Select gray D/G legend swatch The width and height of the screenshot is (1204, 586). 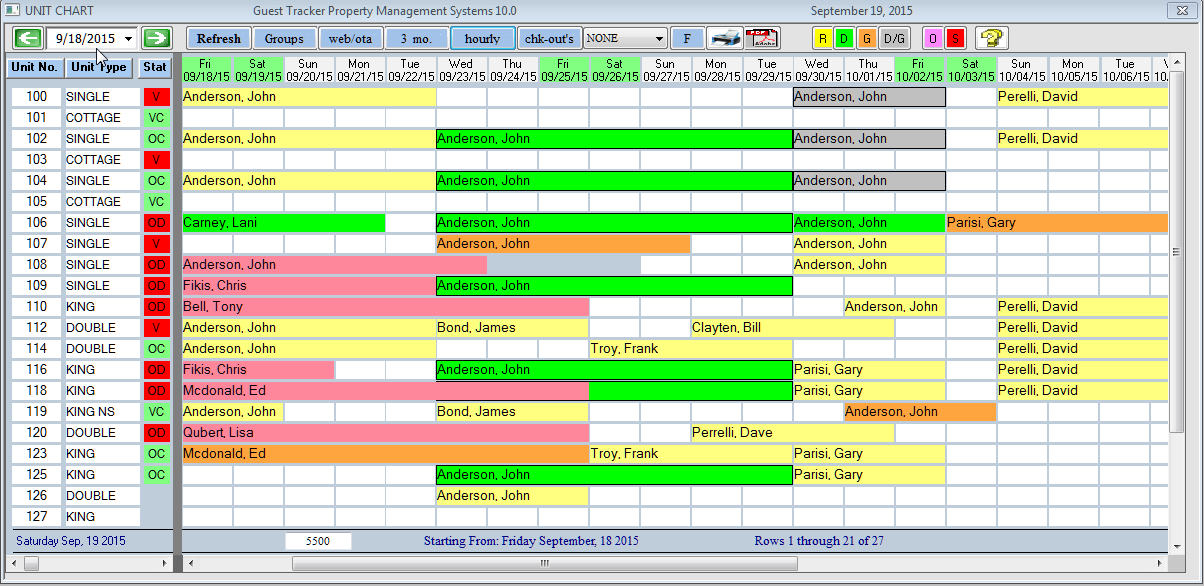pos(894,38)
